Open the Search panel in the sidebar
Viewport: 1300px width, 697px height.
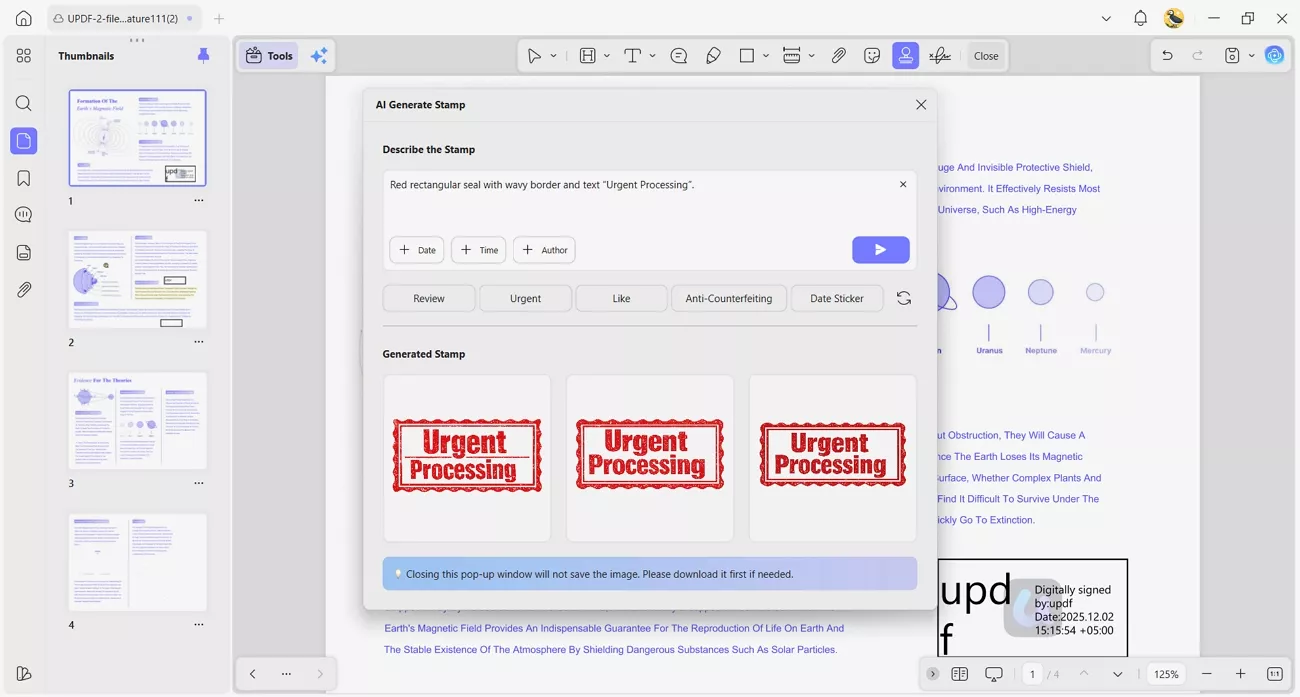click(23, 103)
